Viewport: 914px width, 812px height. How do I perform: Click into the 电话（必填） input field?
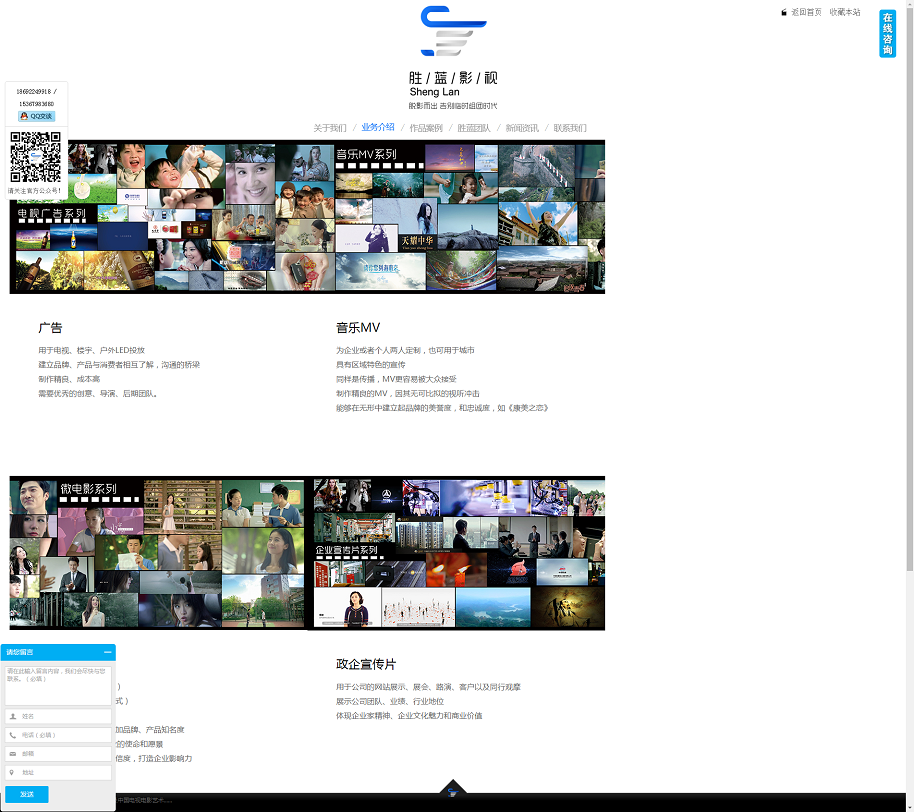[x=58, y=735]
